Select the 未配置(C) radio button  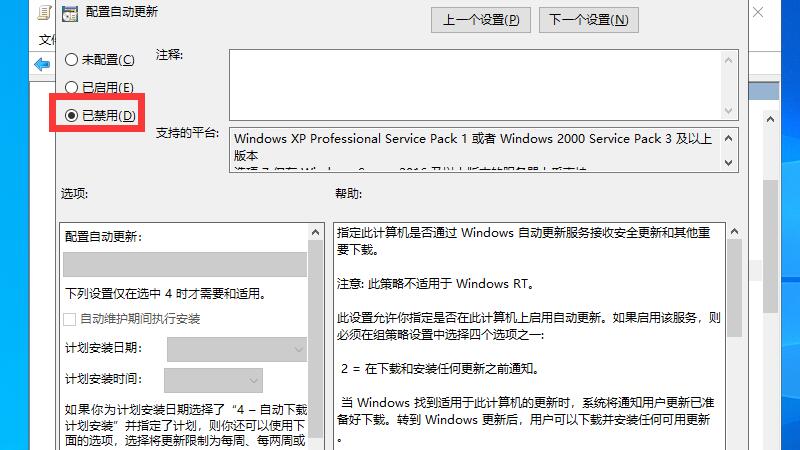coord(72,60)
